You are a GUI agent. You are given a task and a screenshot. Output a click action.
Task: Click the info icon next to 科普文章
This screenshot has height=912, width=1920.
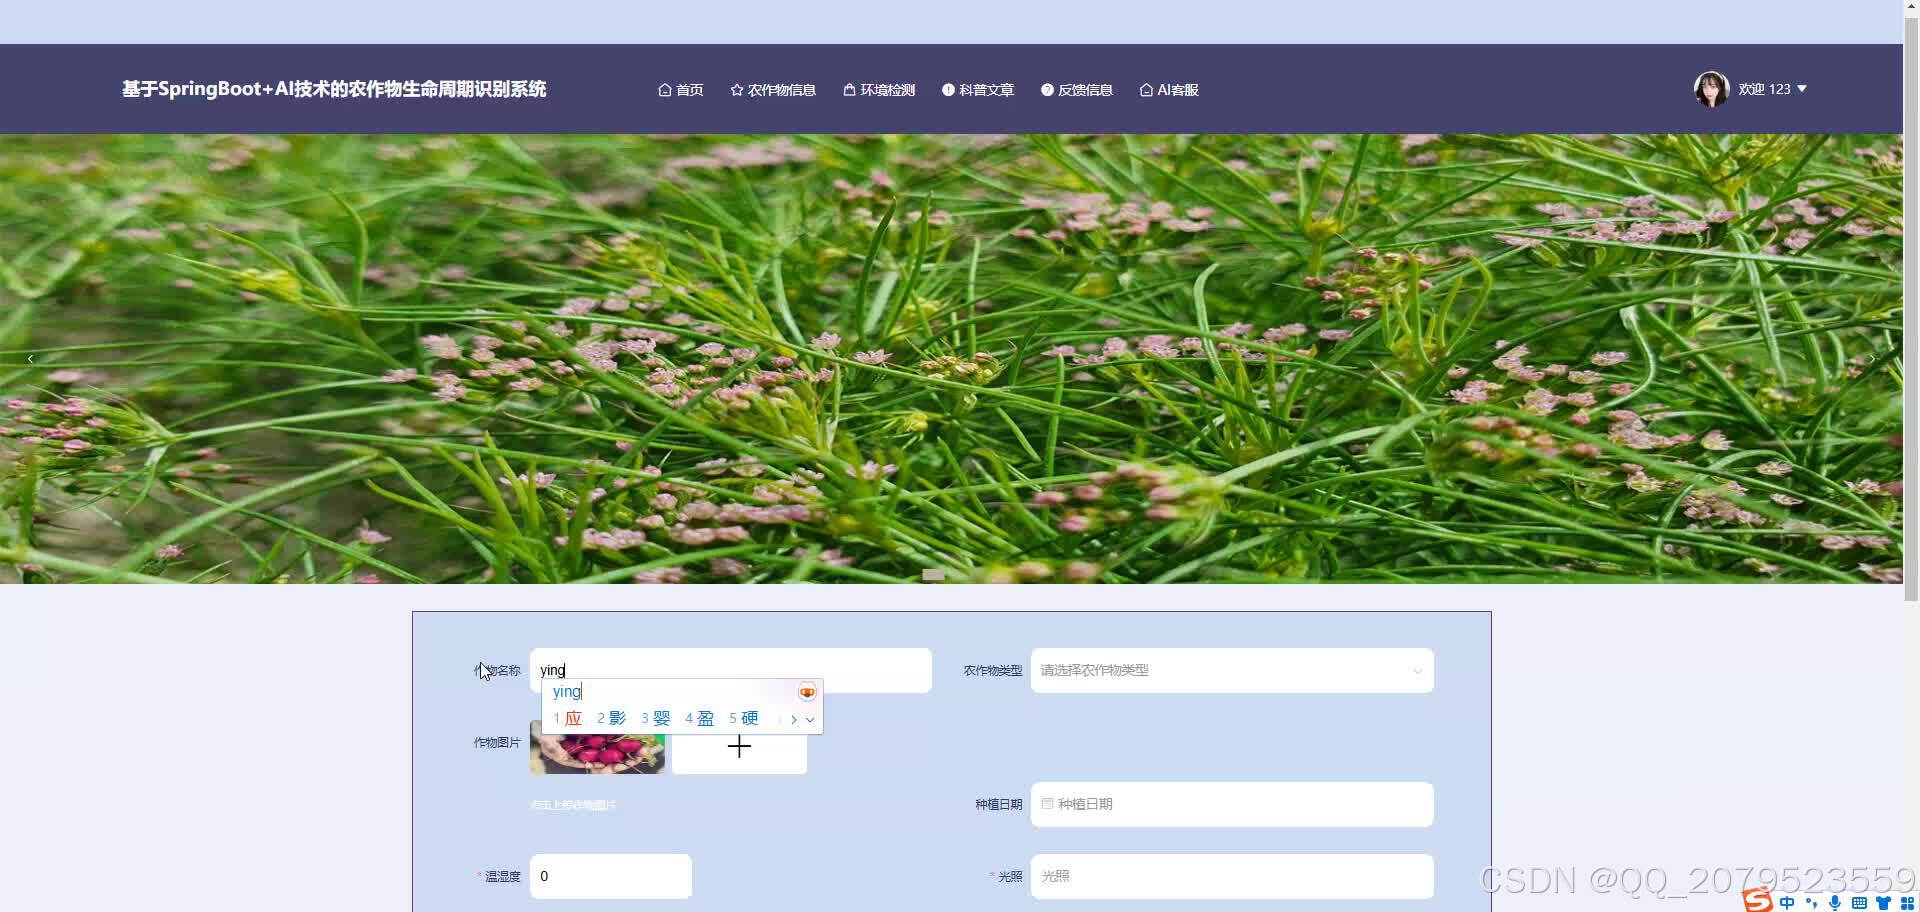[x=947, y=89]
